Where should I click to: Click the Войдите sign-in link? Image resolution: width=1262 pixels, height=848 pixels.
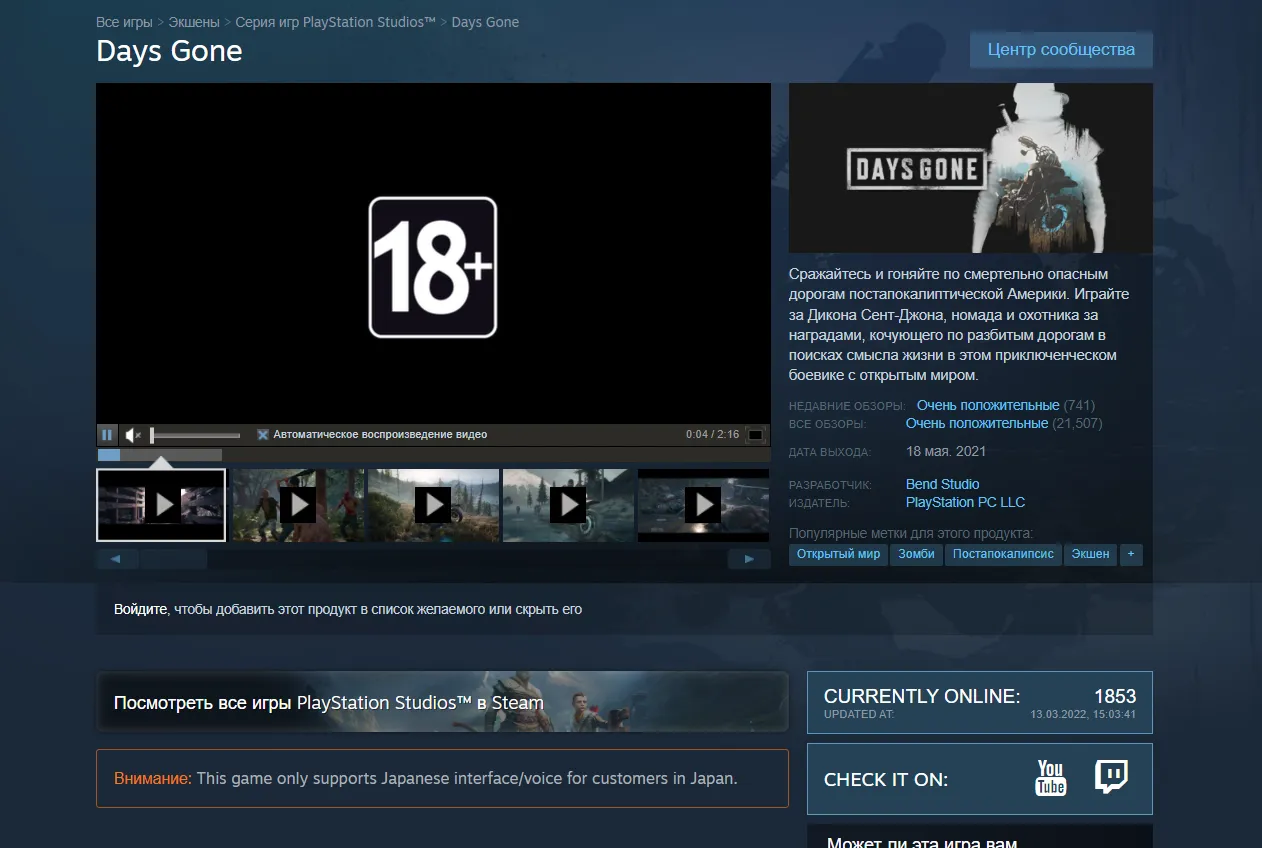pyautogui.click(x=140, y=609)
